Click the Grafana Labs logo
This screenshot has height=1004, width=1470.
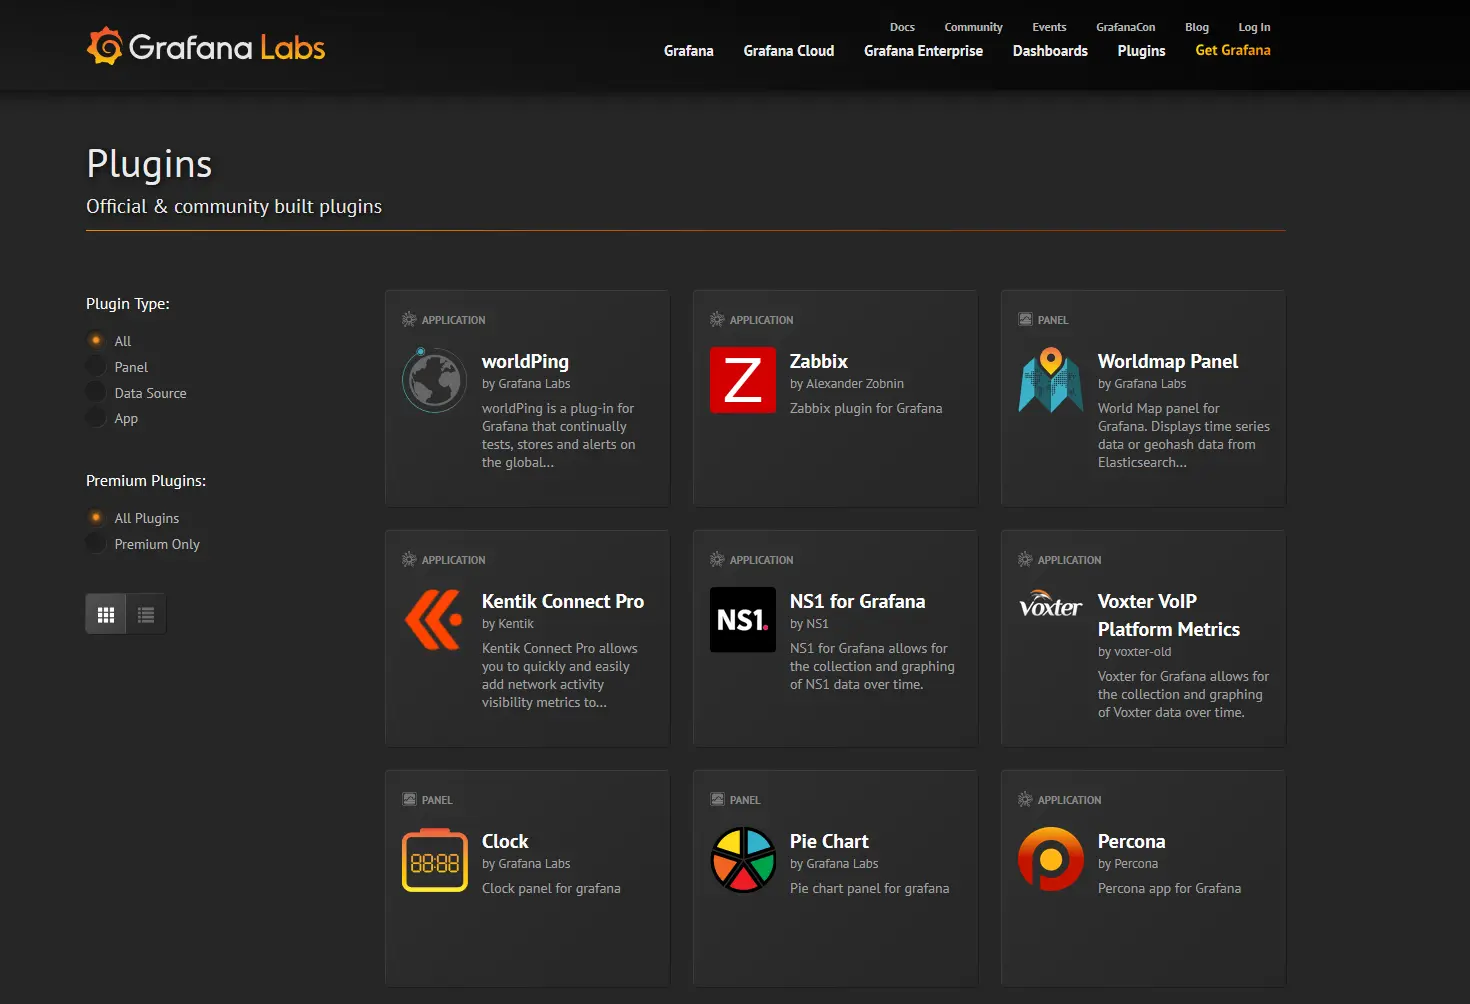click(x=206, y=47)
